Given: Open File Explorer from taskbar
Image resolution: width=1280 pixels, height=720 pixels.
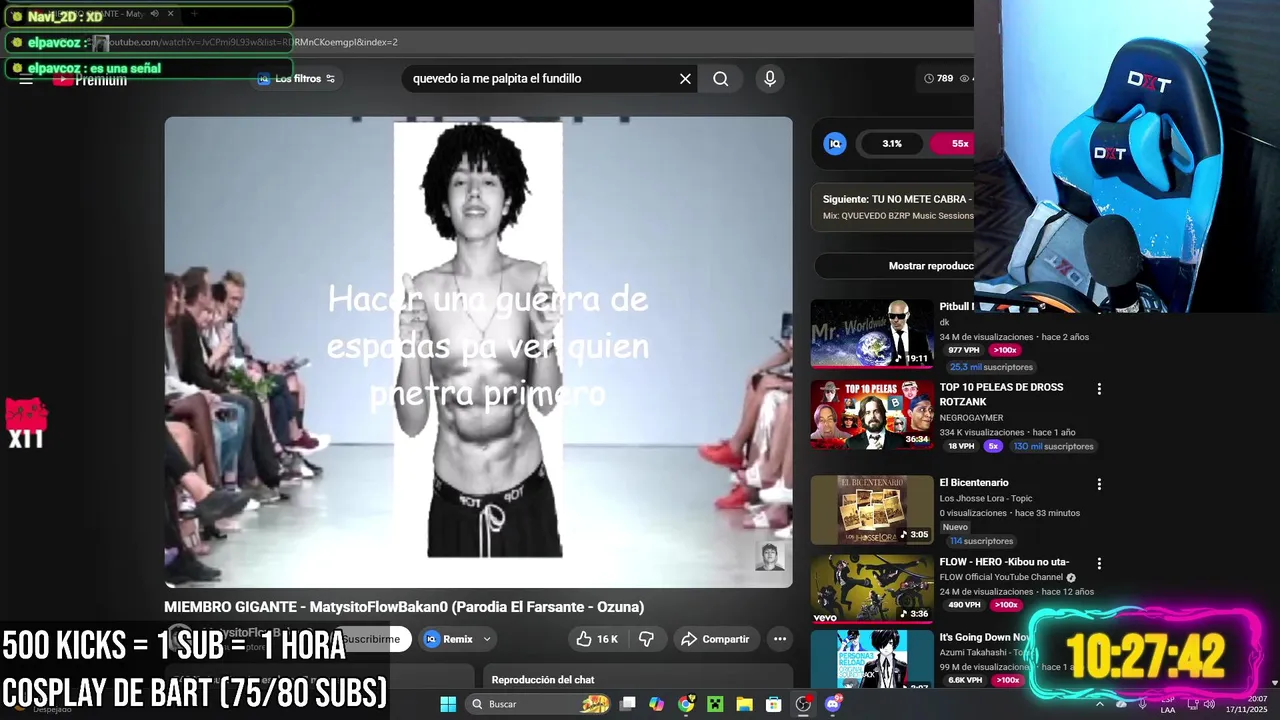Looking at the screenshot, I should 744,704.
